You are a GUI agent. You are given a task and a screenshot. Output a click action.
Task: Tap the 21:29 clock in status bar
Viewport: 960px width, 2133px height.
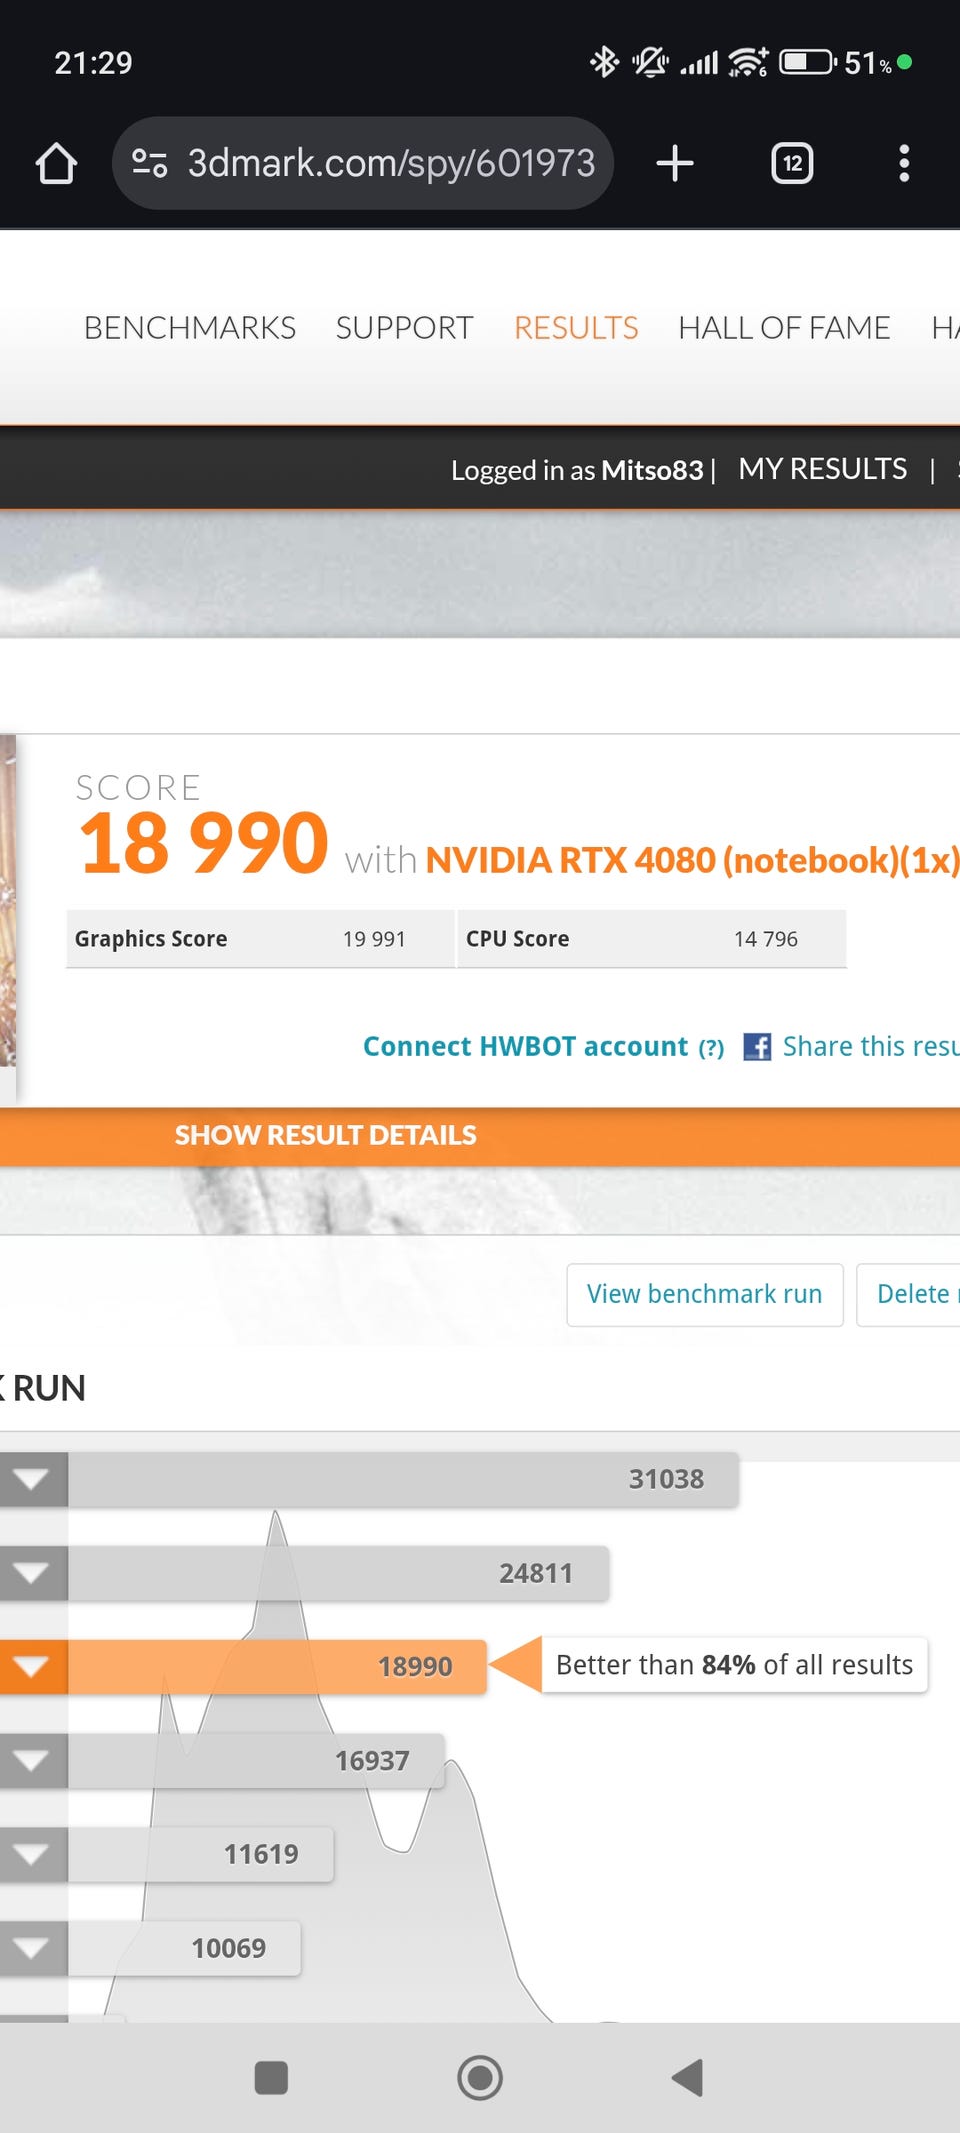[x=93, y=63]
